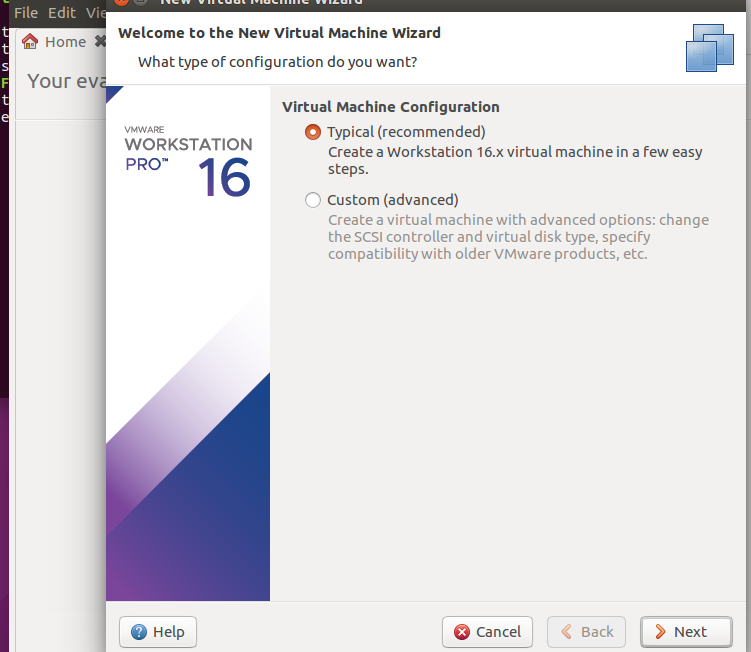Close the Home tab with its X

tap(100, 41)
